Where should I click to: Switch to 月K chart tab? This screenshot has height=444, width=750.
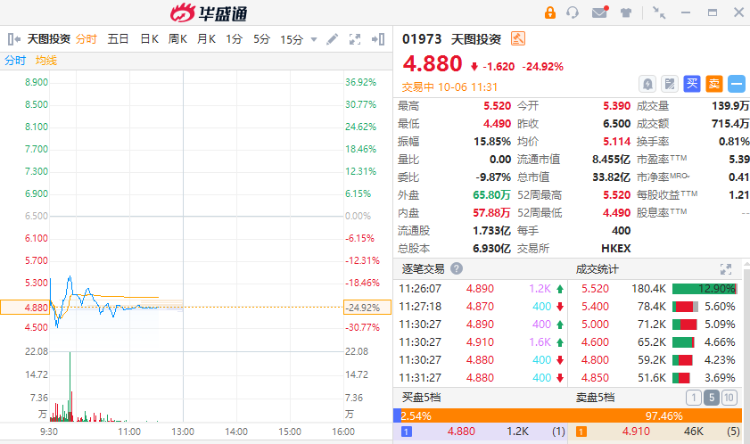[x=206, y=39]
